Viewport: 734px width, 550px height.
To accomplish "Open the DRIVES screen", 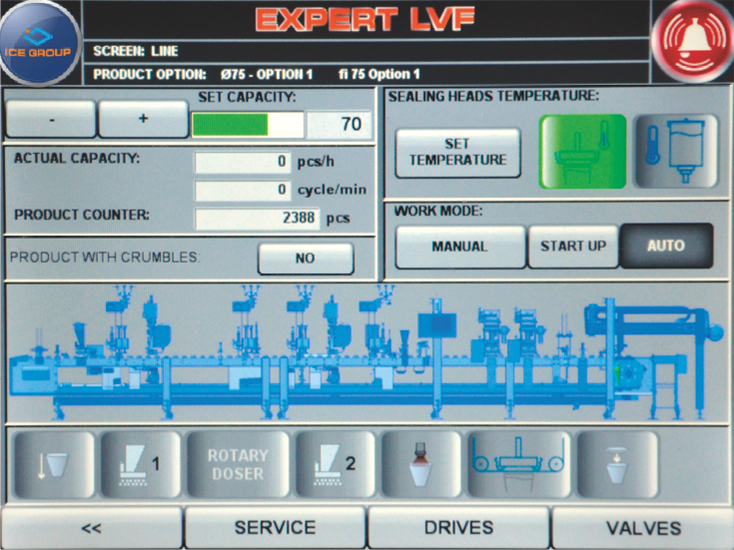I will click(459, 528).
